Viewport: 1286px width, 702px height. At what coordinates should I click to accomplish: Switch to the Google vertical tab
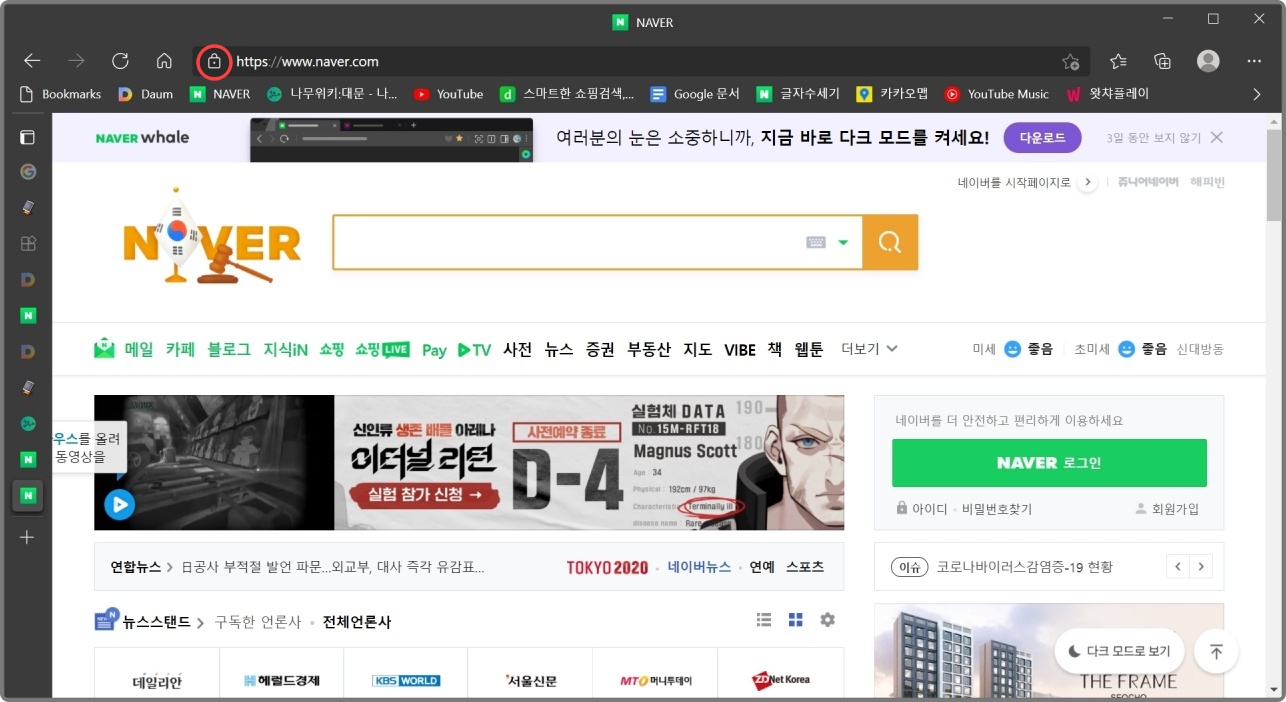tap(28, 172)
